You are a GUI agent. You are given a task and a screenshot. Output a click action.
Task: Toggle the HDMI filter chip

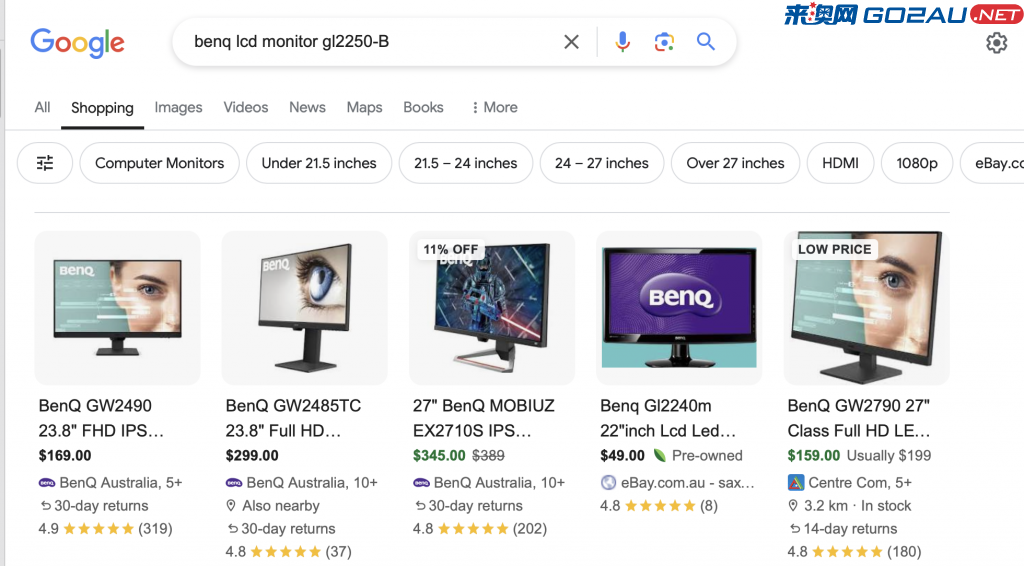pos(840,163)
